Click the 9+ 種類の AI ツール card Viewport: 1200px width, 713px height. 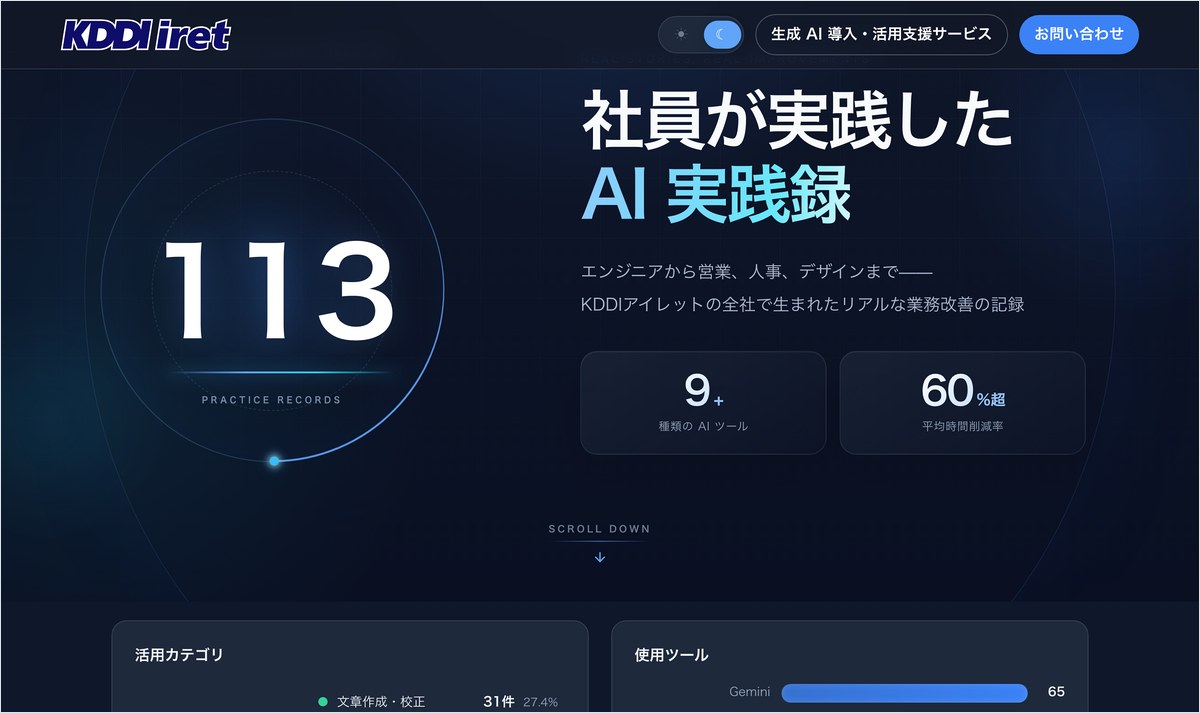tap(703, 403)
